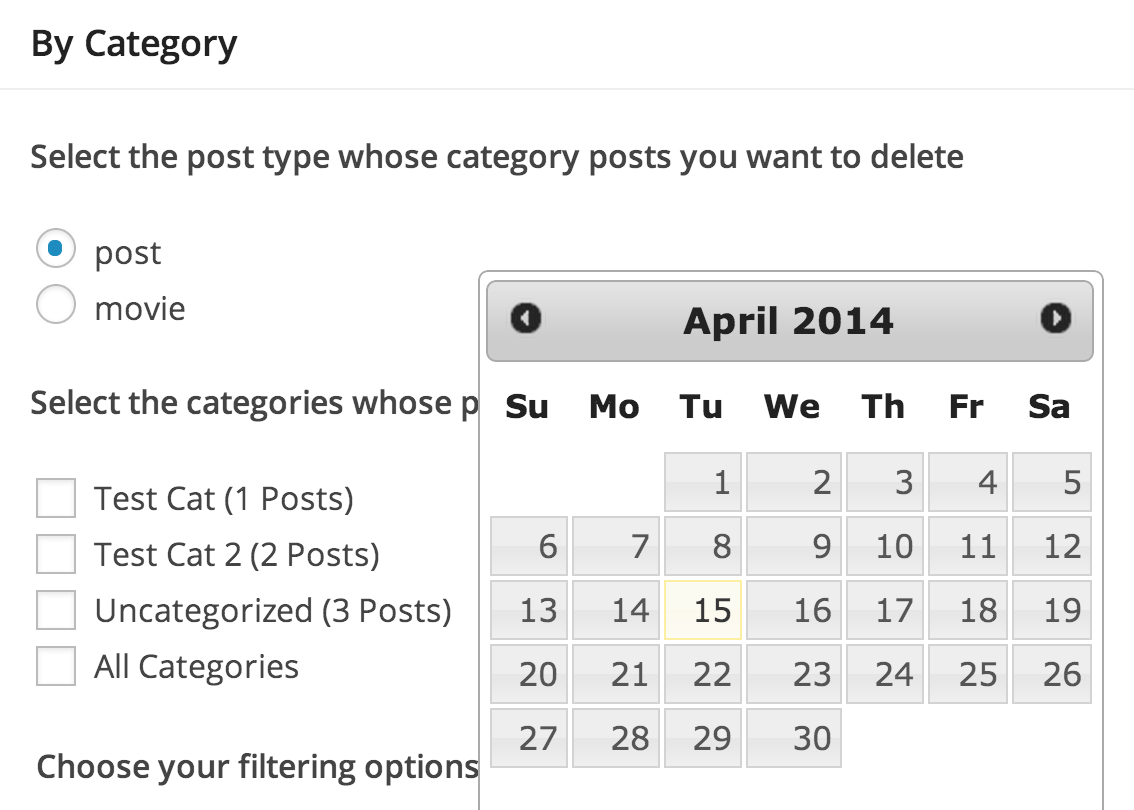Screen dimensions: 1134x810
Task: Click day 22 in the calendar
Action: click(x=703, y=674)
